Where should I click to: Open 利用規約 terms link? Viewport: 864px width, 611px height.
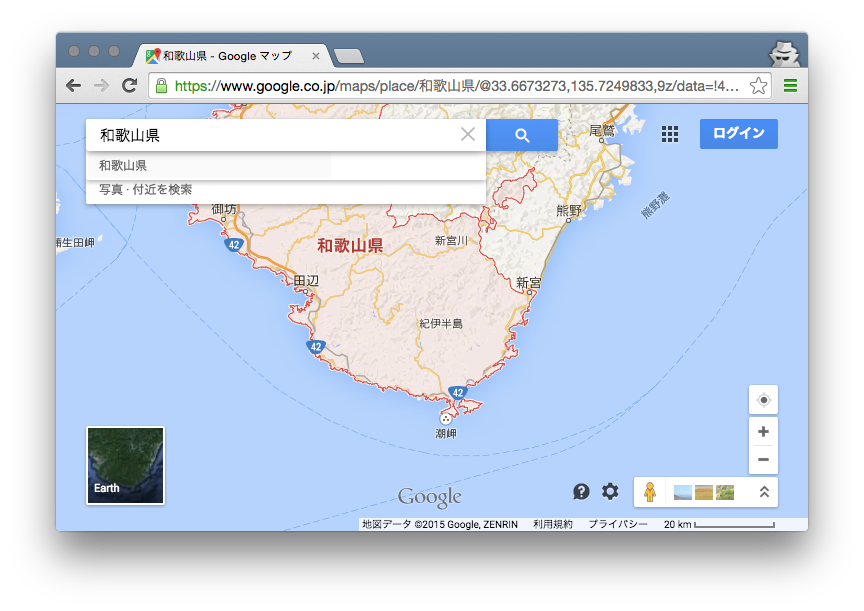[x=553, y=525]
